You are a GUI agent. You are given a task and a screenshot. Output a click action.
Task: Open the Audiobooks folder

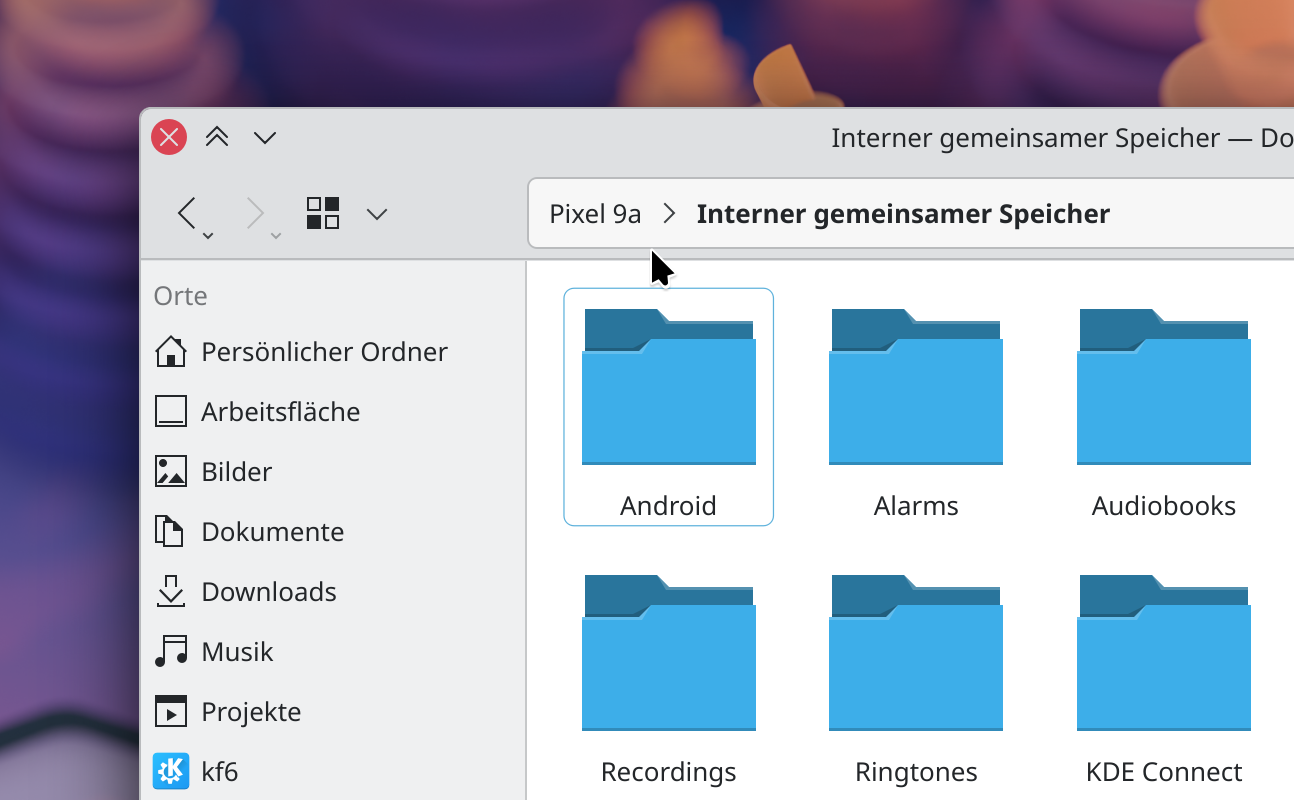click(1163, 400)
